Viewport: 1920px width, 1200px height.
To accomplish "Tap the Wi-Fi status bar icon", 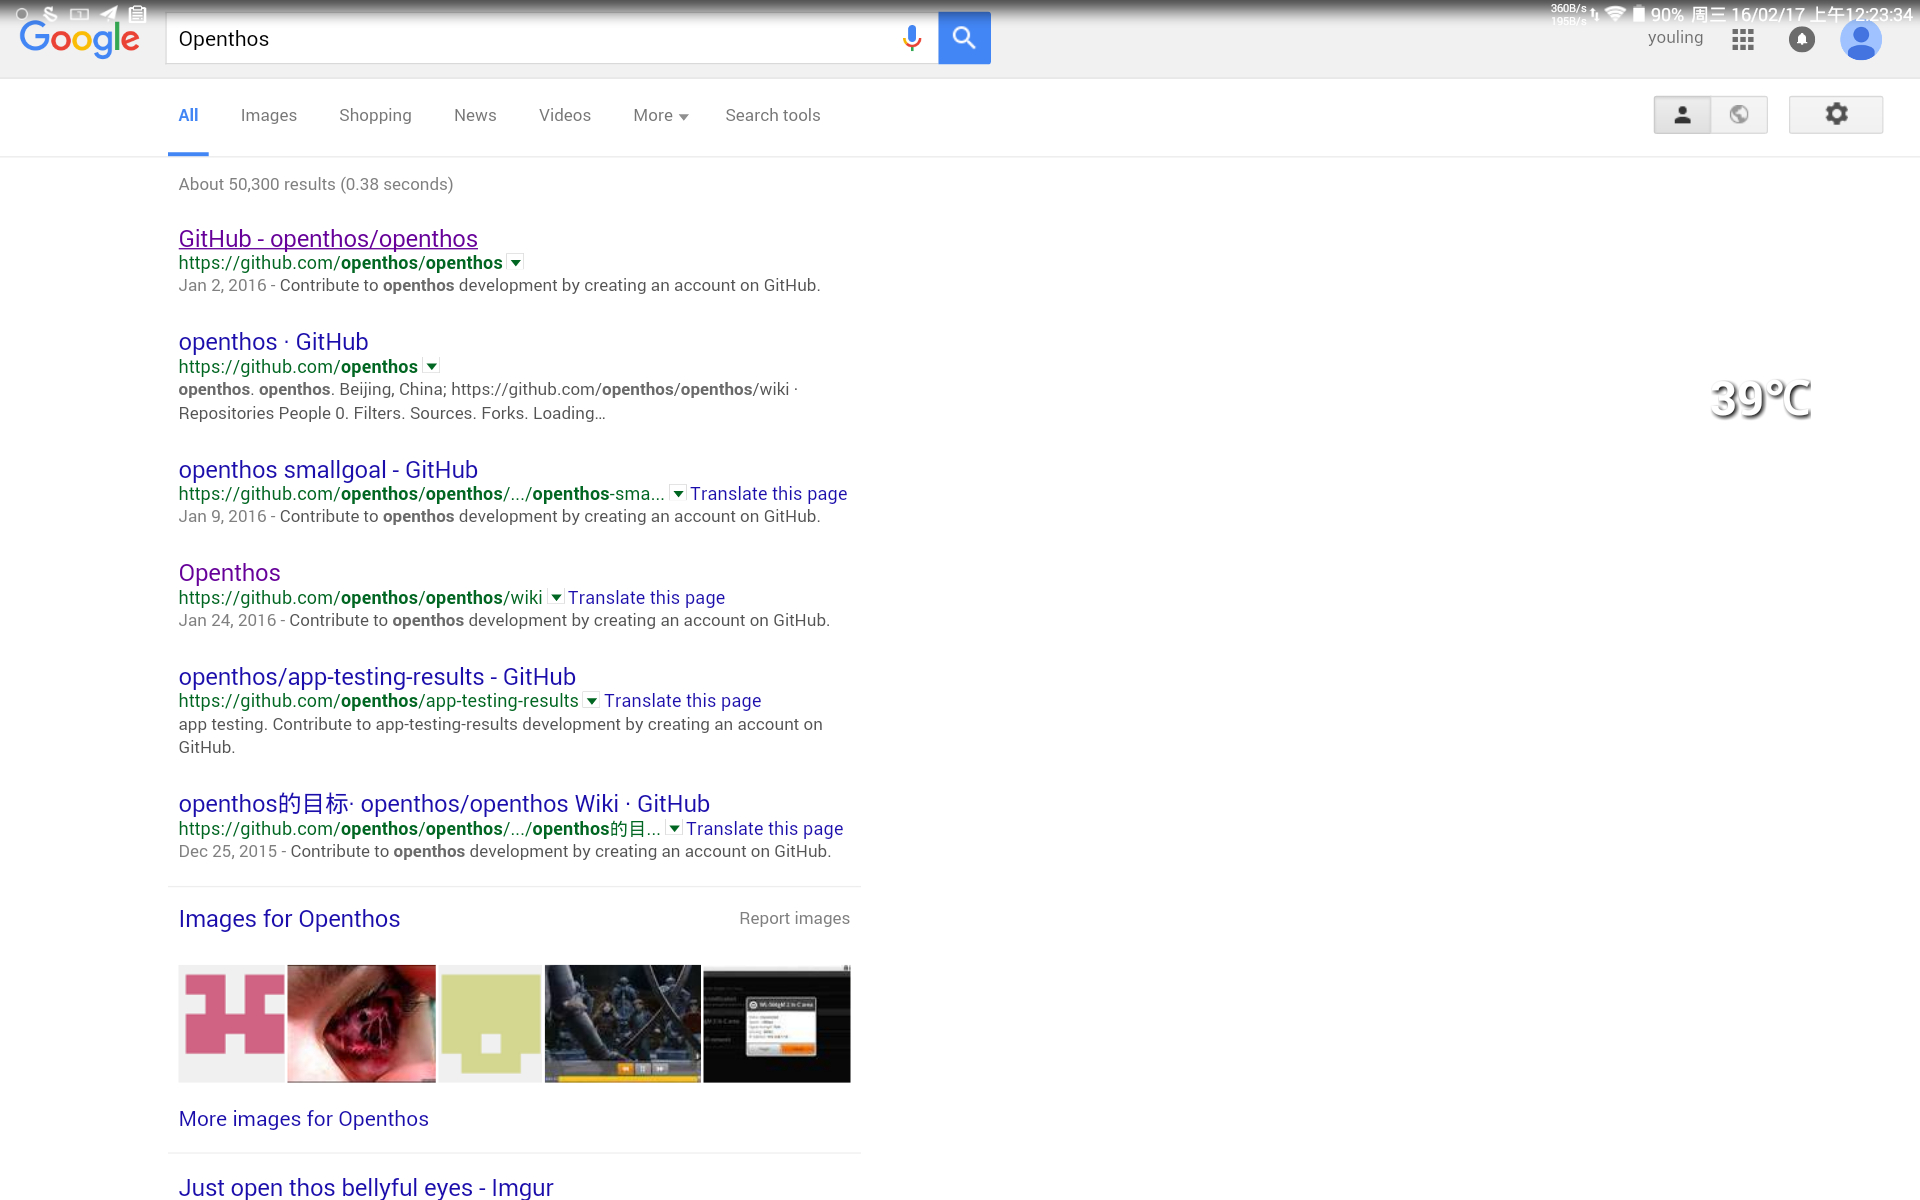I will (x=1614, y=14).
